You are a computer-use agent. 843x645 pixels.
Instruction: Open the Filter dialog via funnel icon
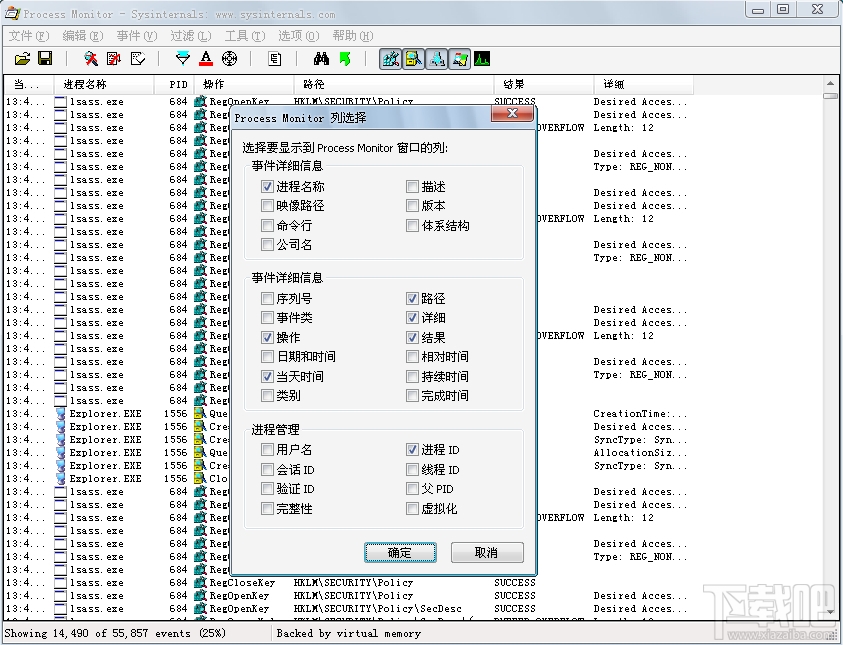pyautogui.click(x=182, y=58)
